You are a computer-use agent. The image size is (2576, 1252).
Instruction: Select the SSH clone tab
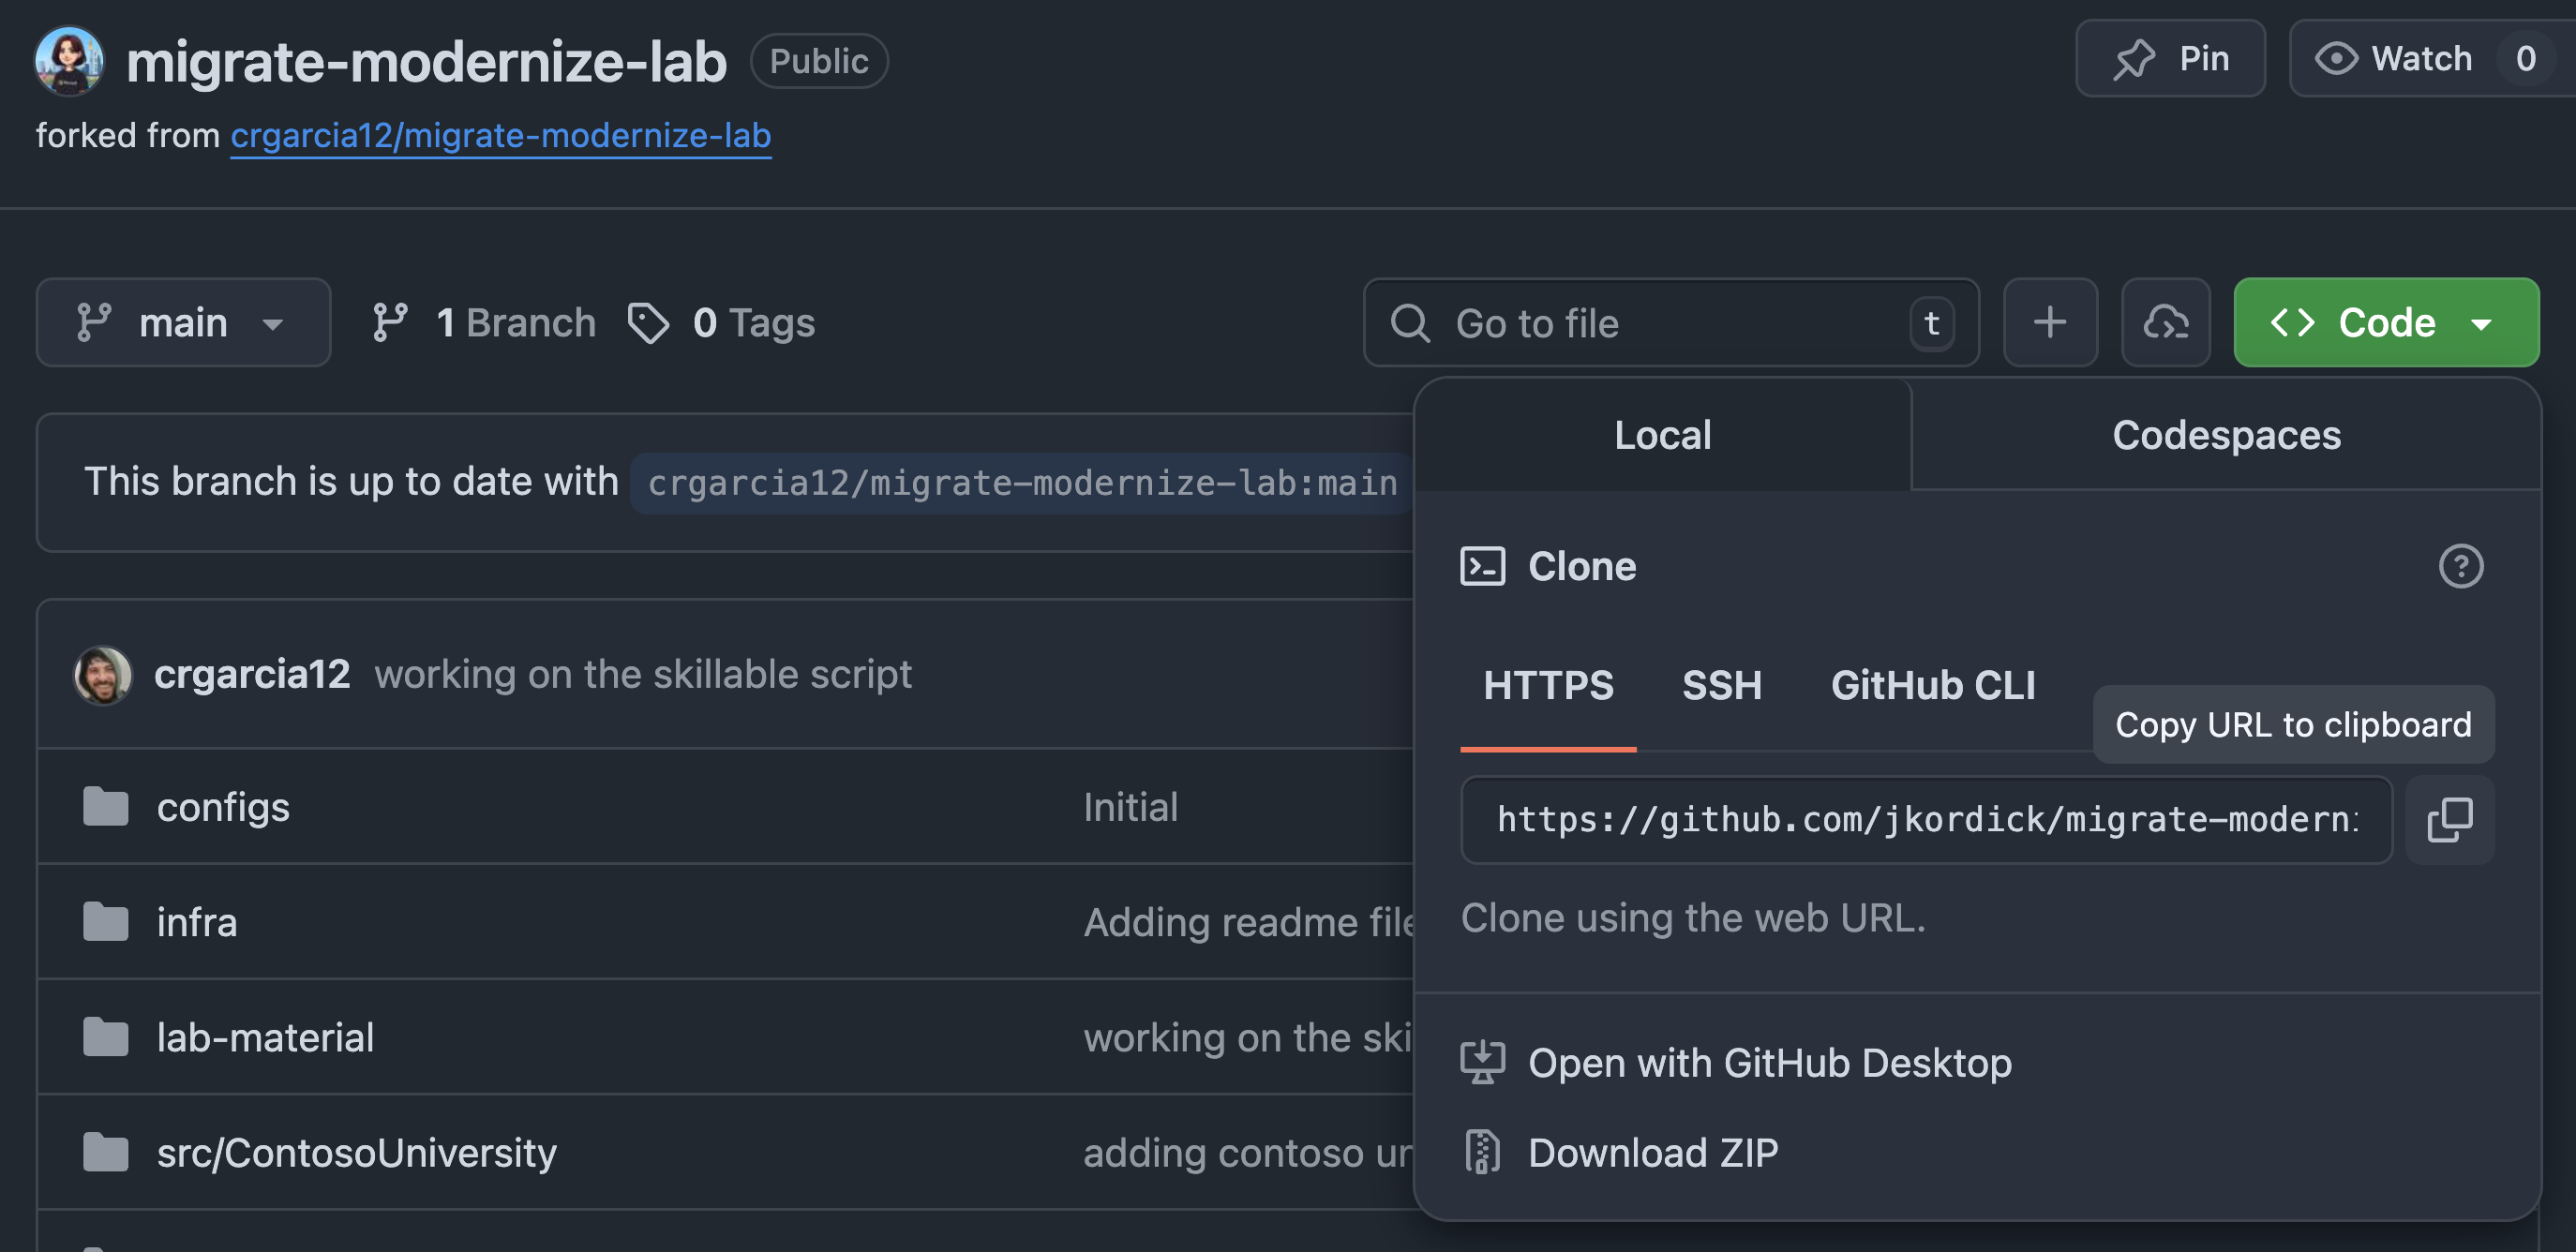(x=1721, y=686)
